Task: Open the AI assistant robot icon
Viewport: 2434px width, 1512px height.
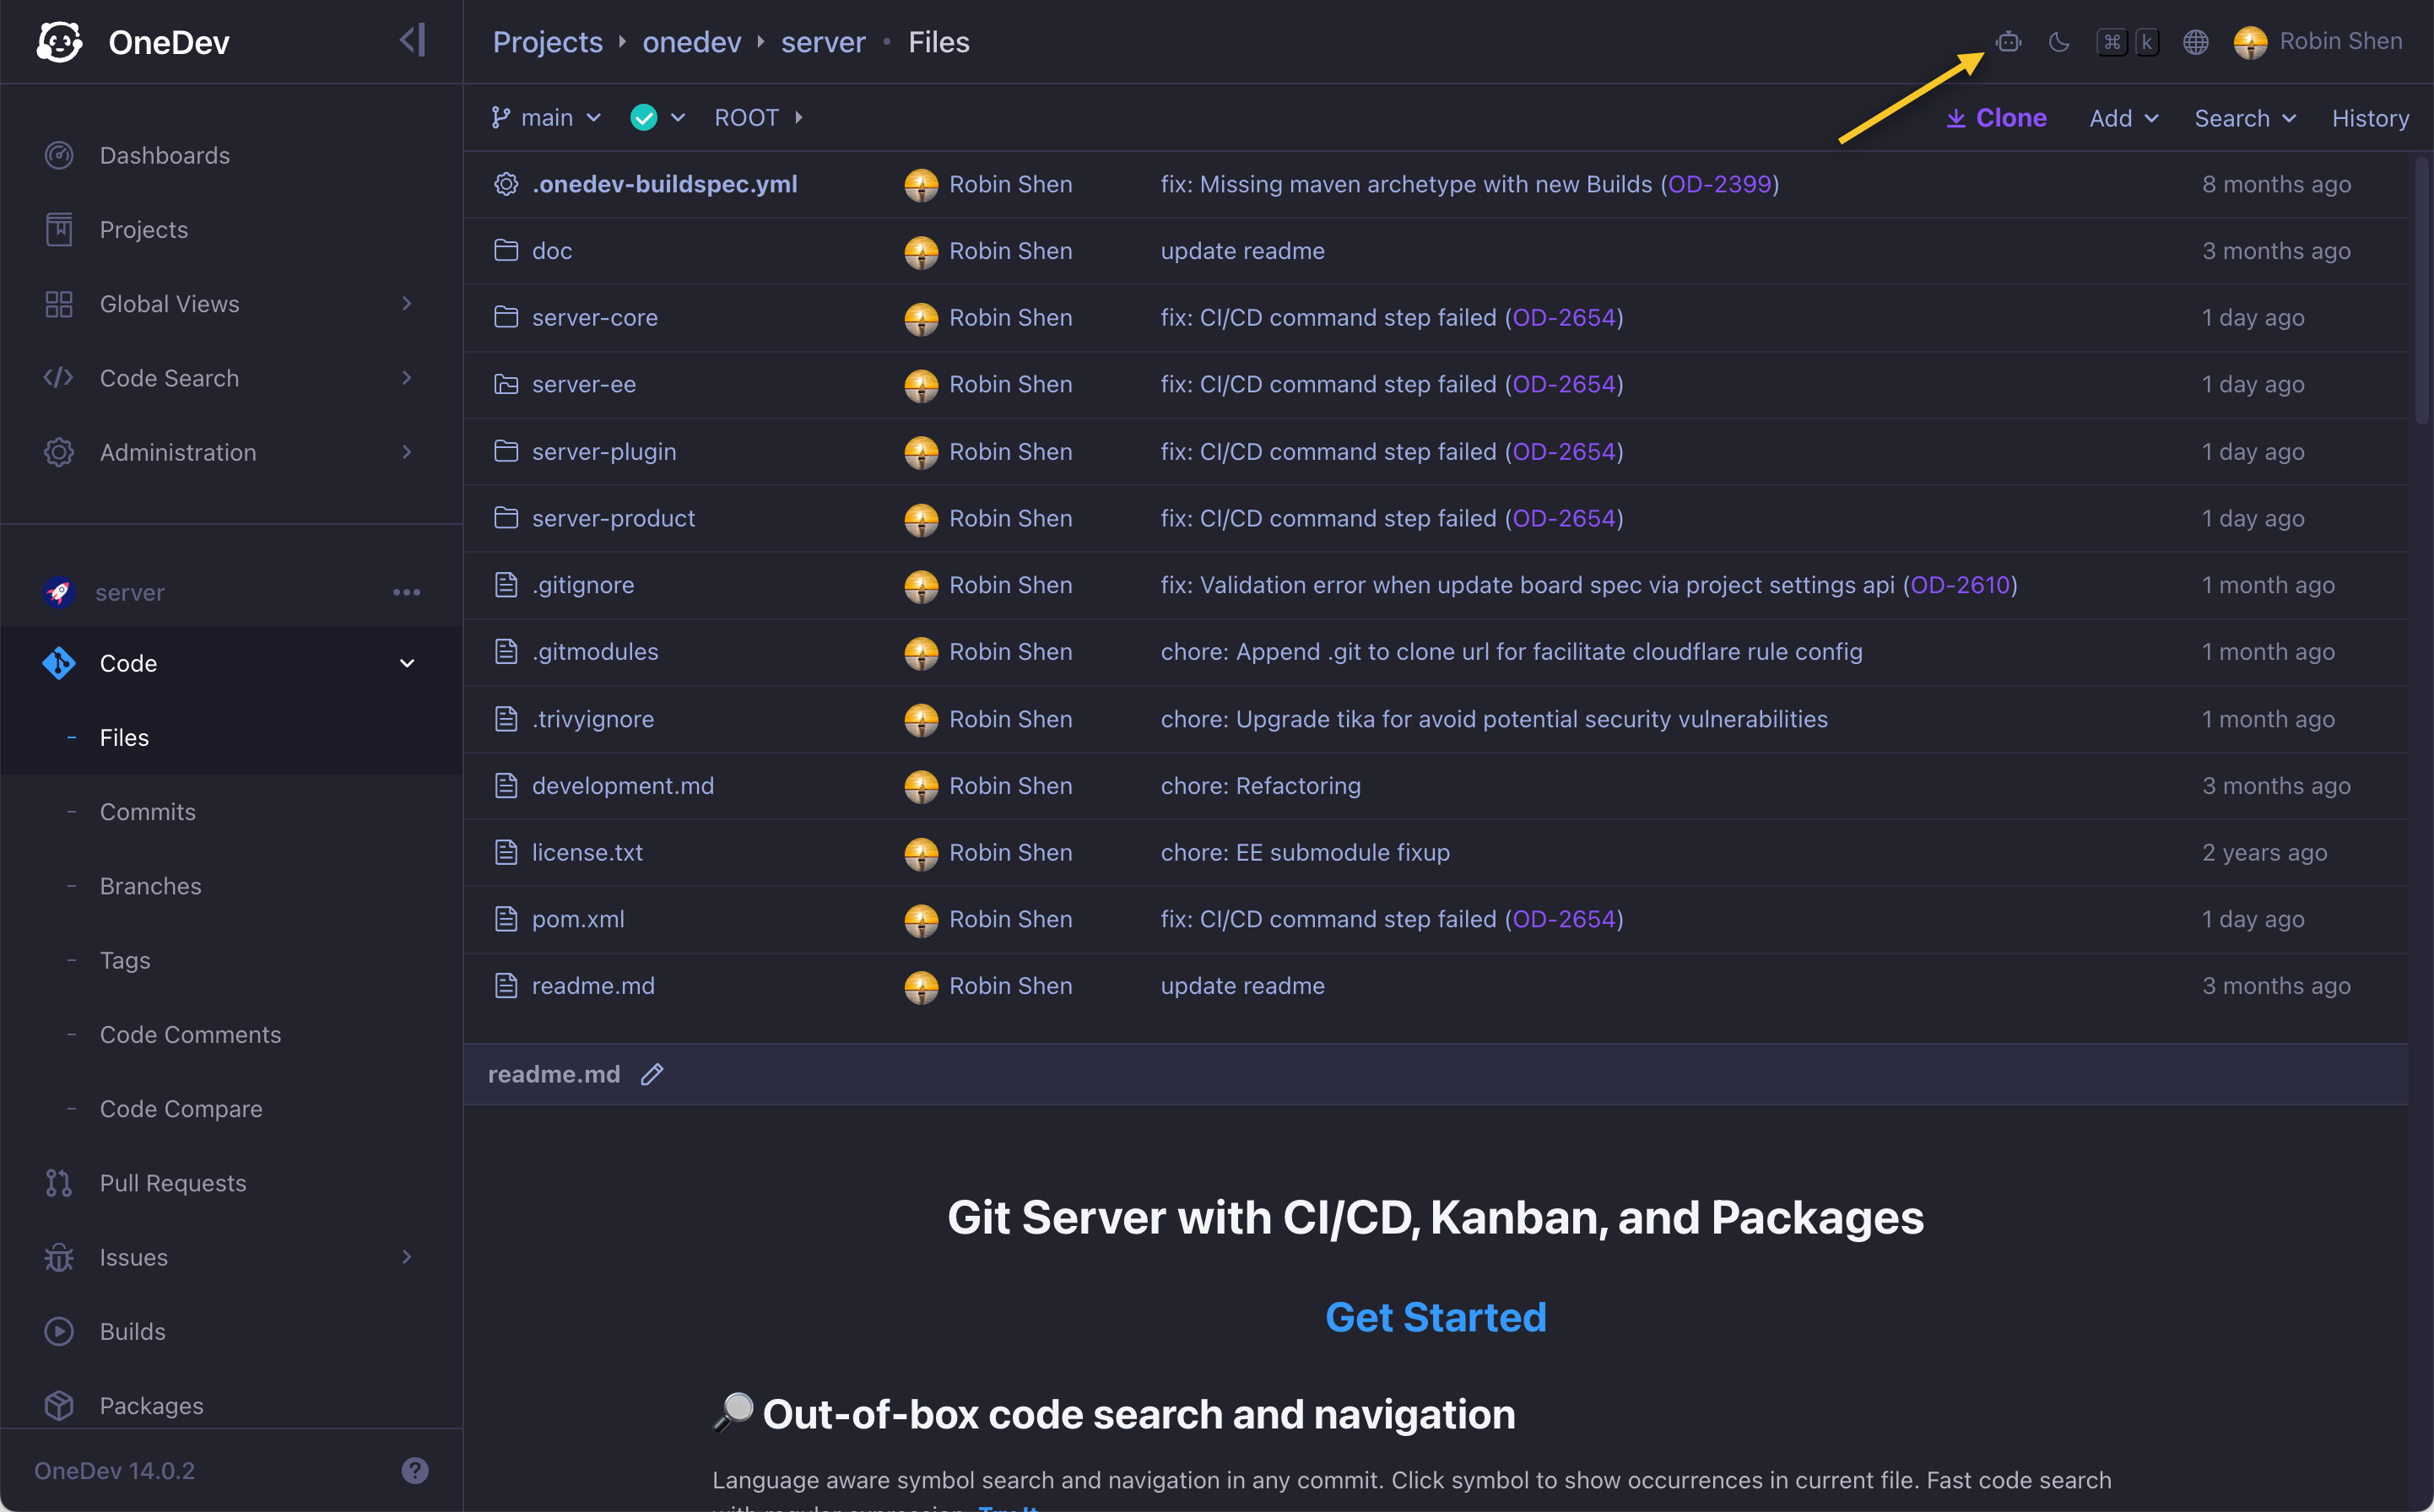Action: pos(2008,42)
